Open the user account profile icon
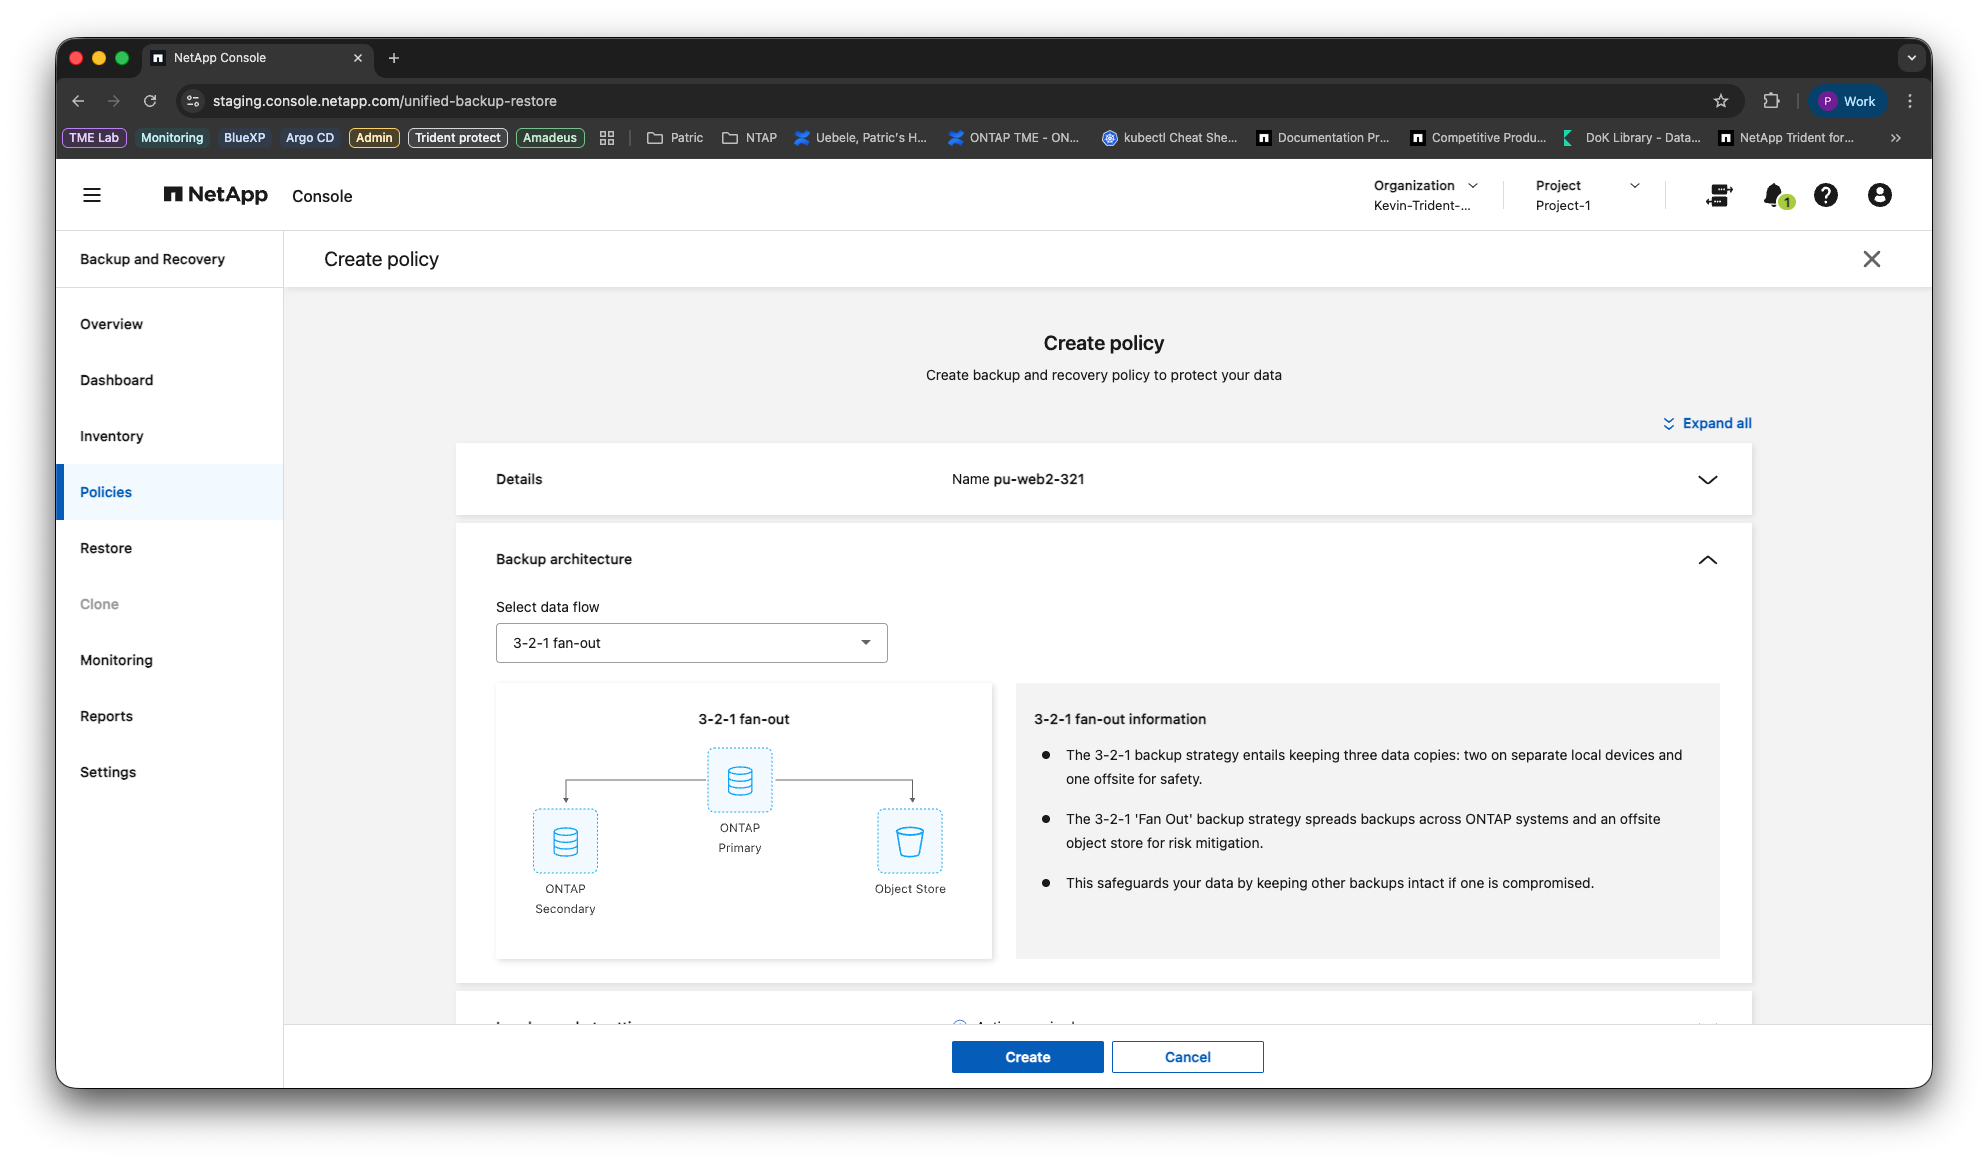The image size is (1988, 1162). tap(1880, 195)
